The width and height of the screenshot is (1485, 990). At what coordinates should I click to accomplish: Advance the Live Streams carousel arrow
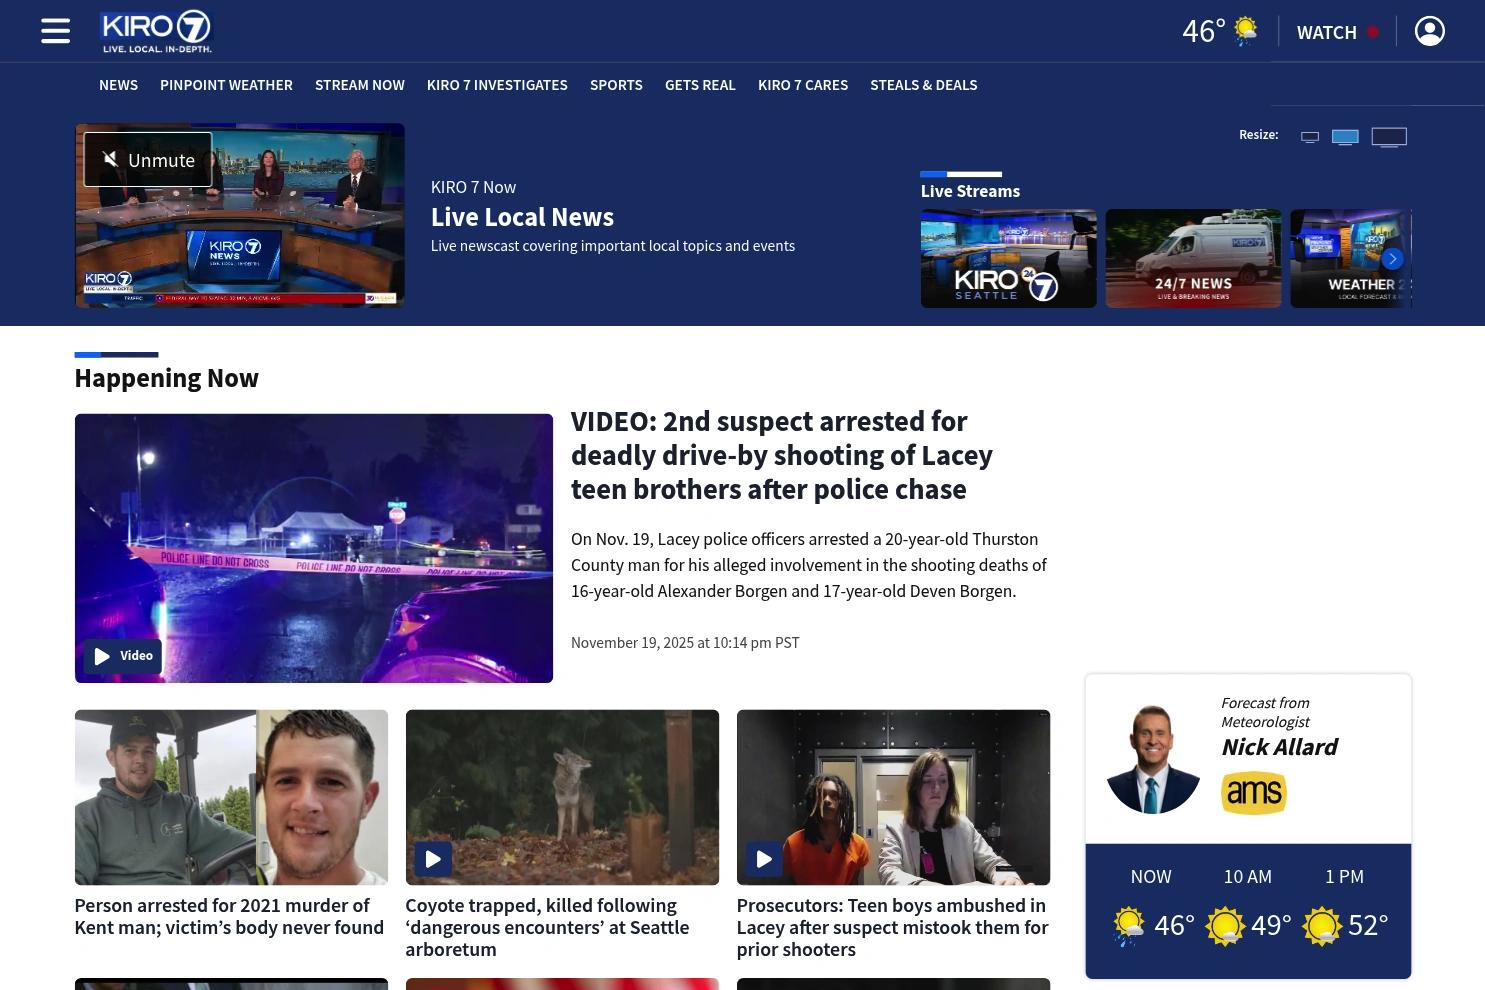click(x=1392, y=259)
